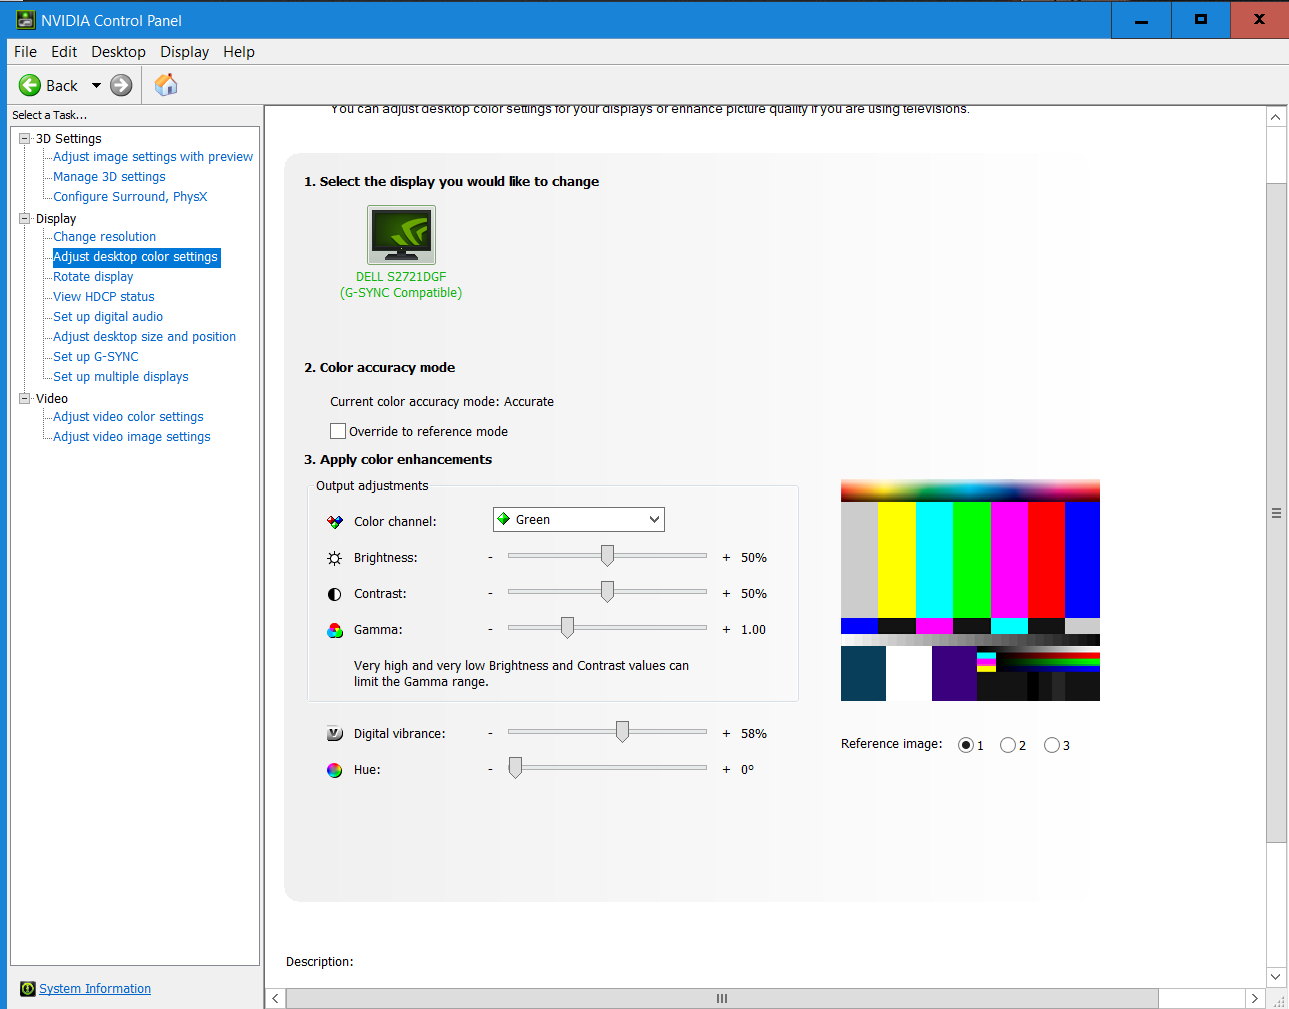Click the Hue plus sign
This screenshot has width=1289, height=1009.
(726, 770)
